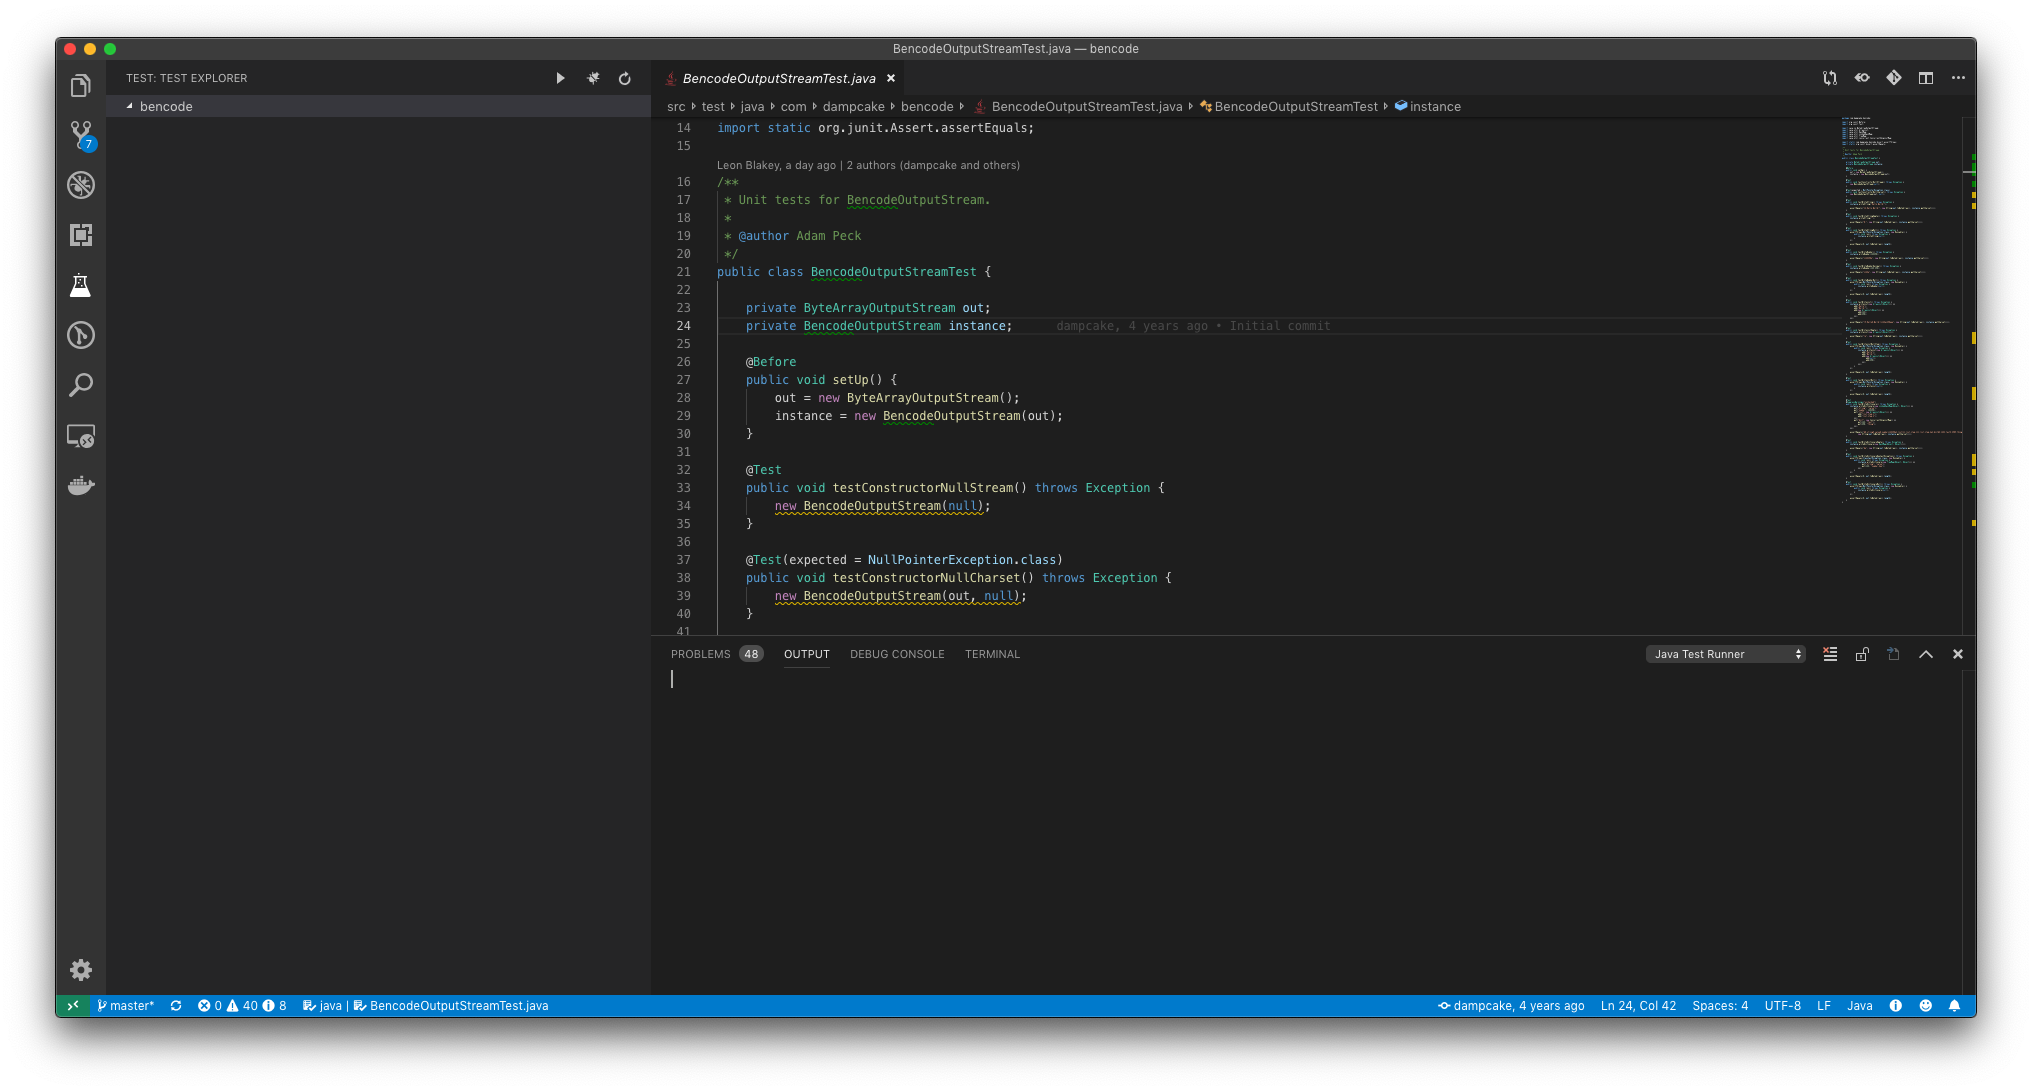This screenshot has width=2032, height=1091.
Task: Change indentation via Spaces: 4
Action: coord(1720,1006)
